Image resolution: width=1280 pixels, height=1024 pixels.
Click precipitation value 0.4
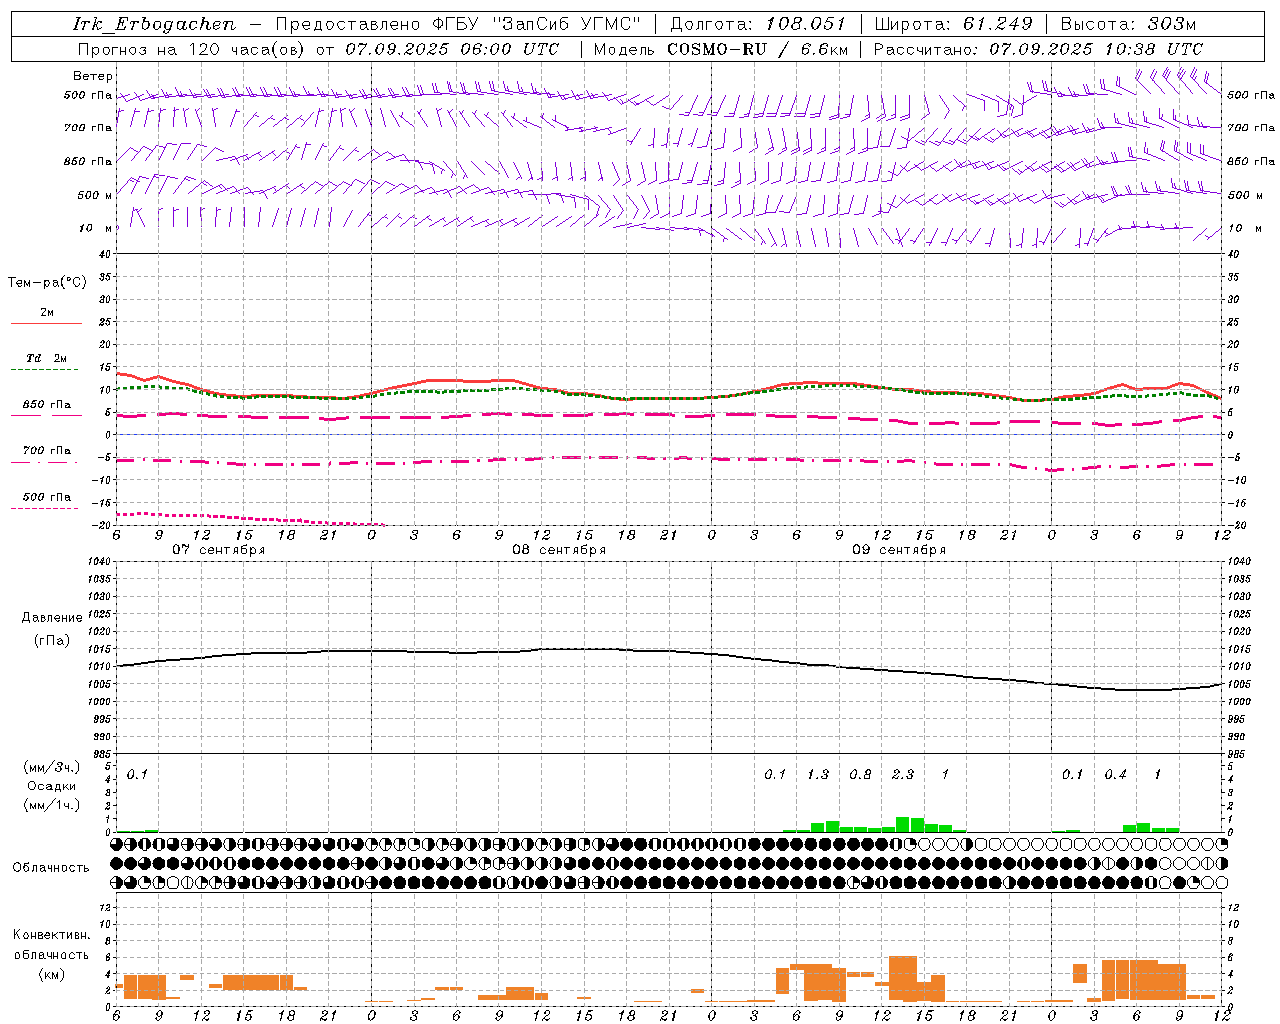coord(1115,774)
